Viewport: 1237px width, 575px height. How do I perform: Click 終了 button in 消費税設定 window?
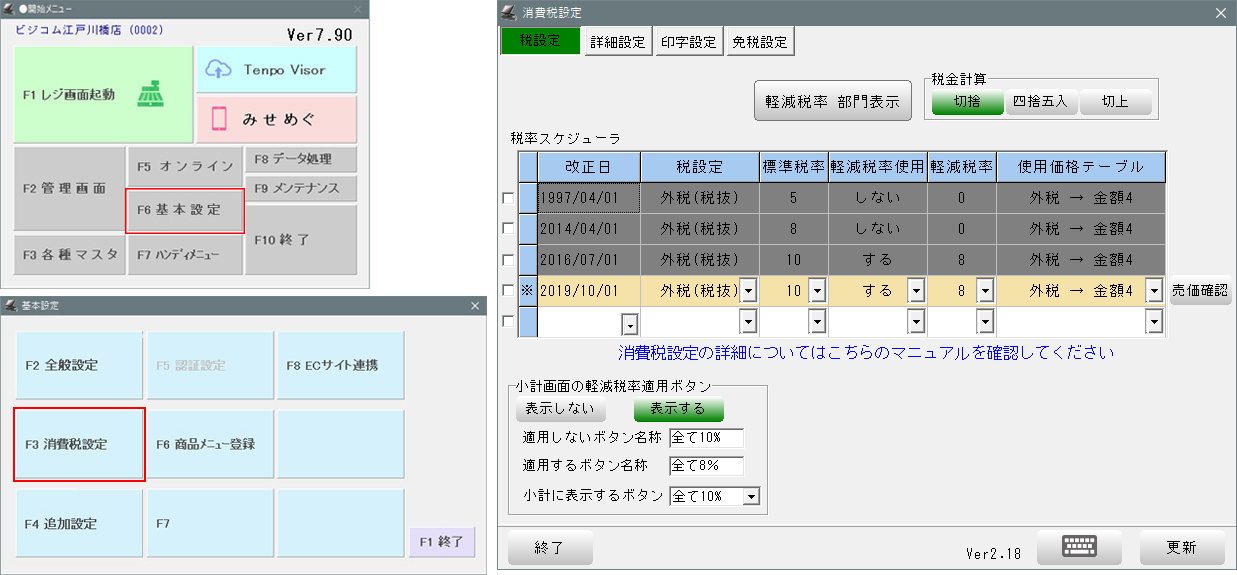coord(550,548)
